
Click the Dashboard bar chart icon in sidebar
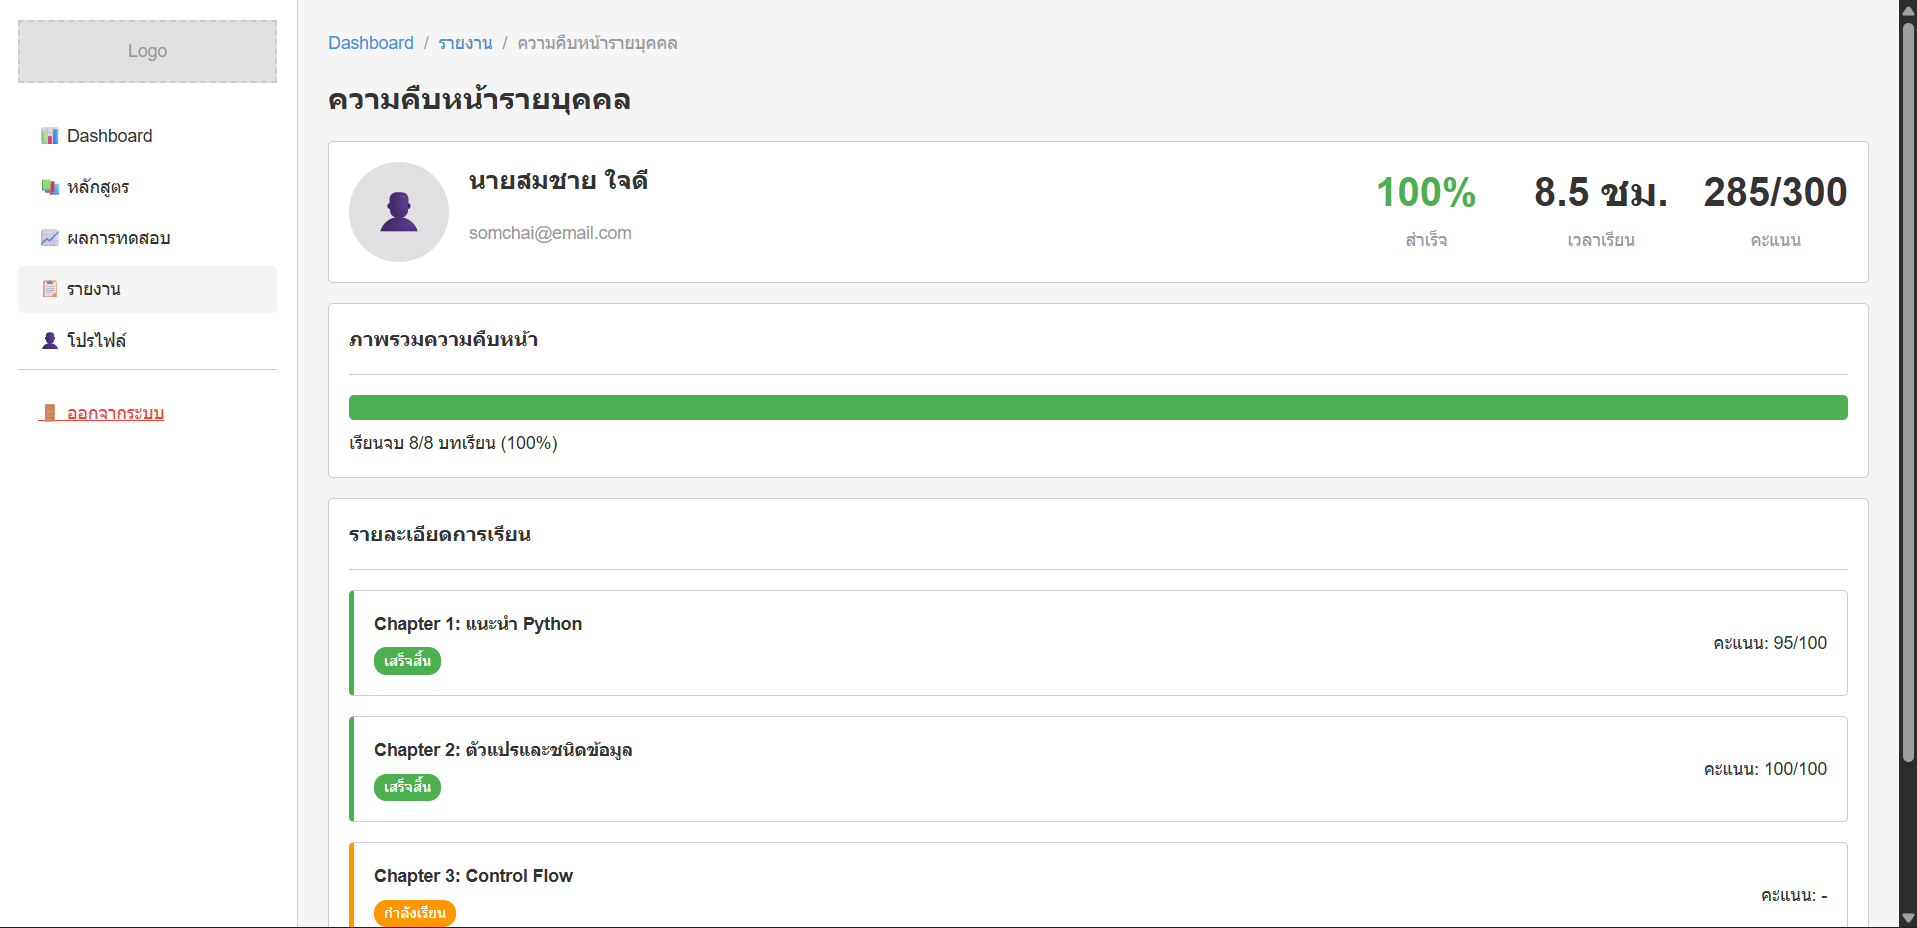[49, 136]
